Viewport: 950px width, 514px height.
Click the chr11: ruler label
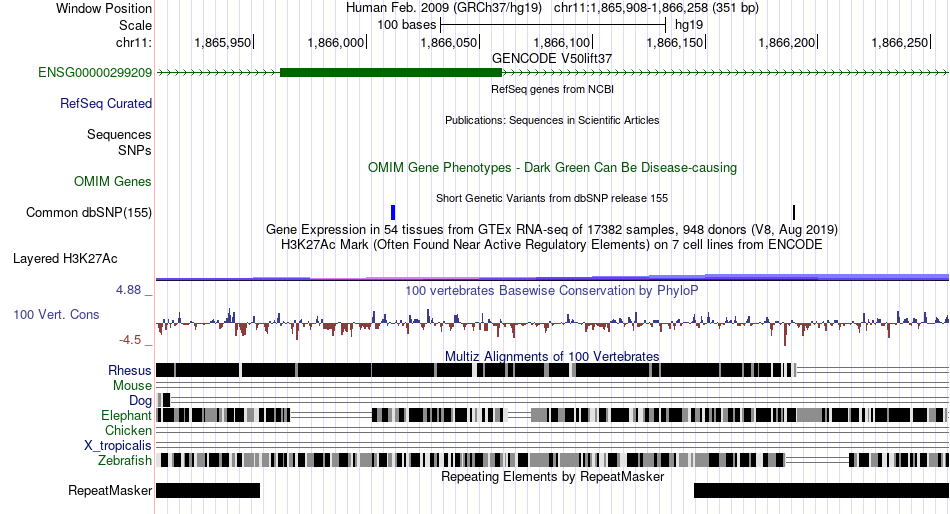[134, 42]
